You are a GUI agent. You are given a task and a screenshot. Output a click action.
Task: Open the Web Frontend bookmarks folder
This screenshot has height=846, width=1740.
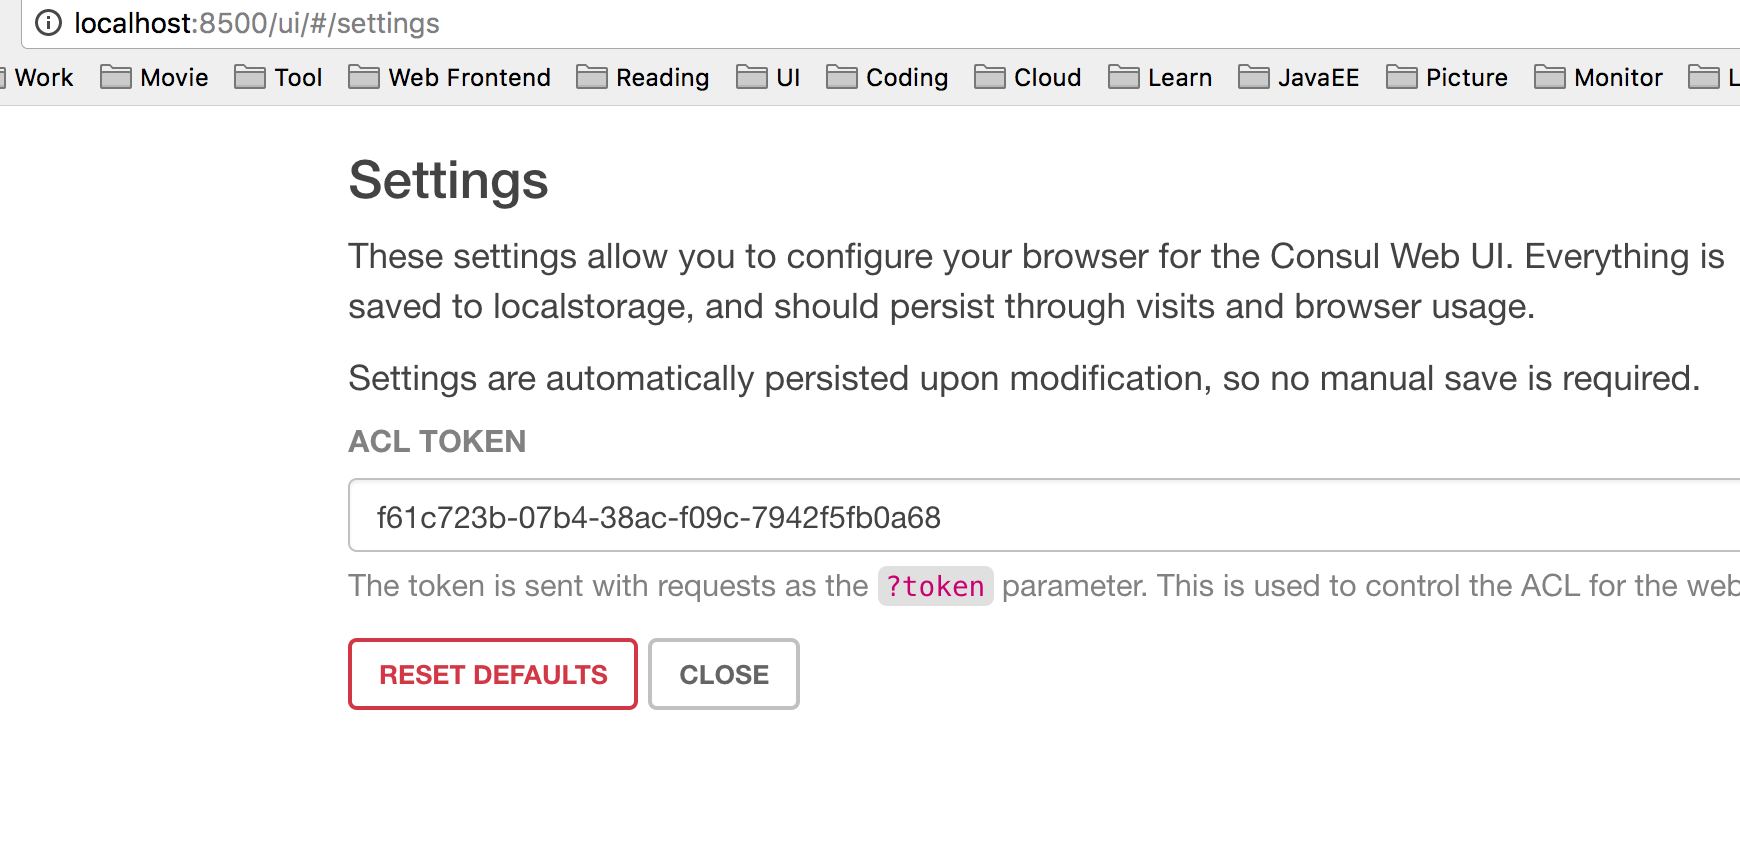click(450, 78)
